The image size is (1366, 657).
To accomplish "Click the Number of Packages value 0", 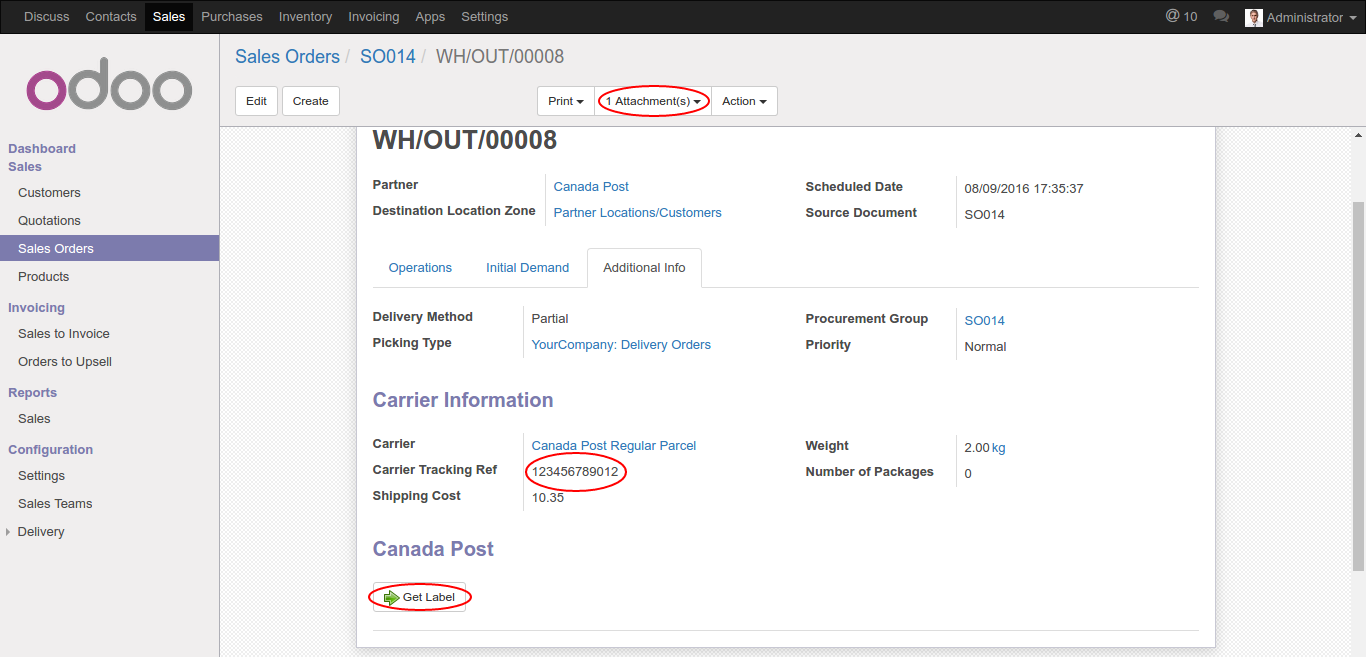I will 968,474.
